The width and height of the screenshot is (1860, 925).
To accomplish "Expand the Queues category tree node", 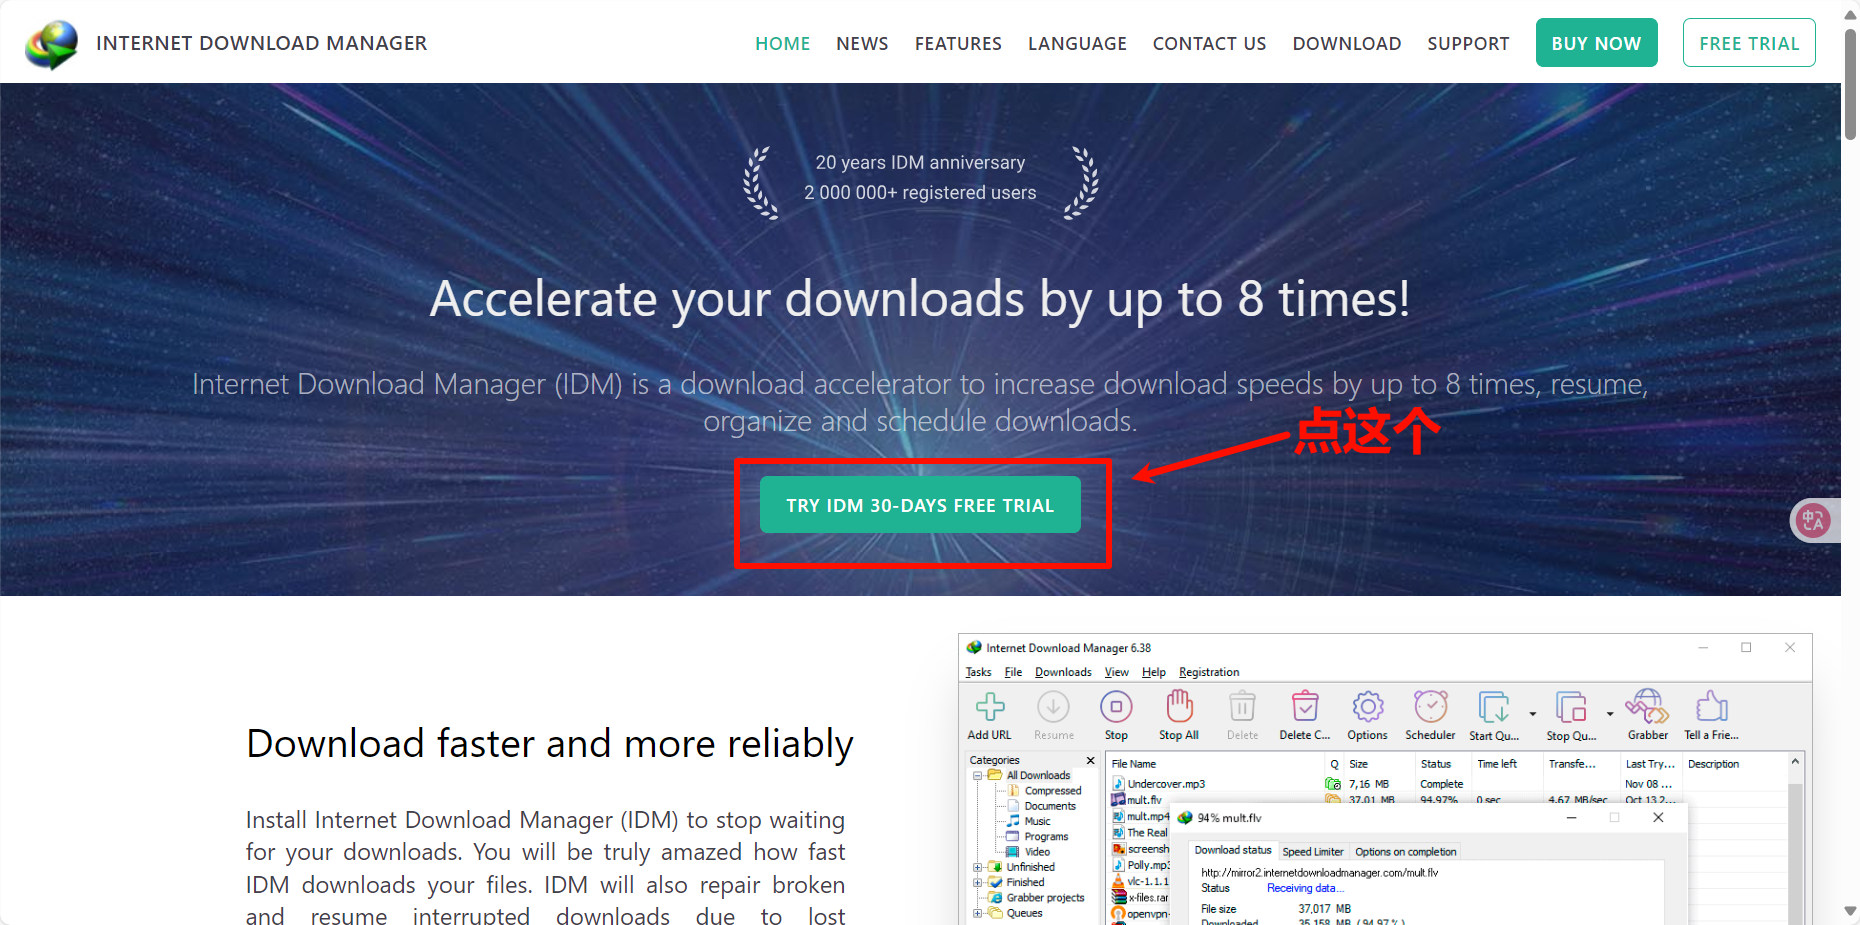I will [x=978, y=913].
